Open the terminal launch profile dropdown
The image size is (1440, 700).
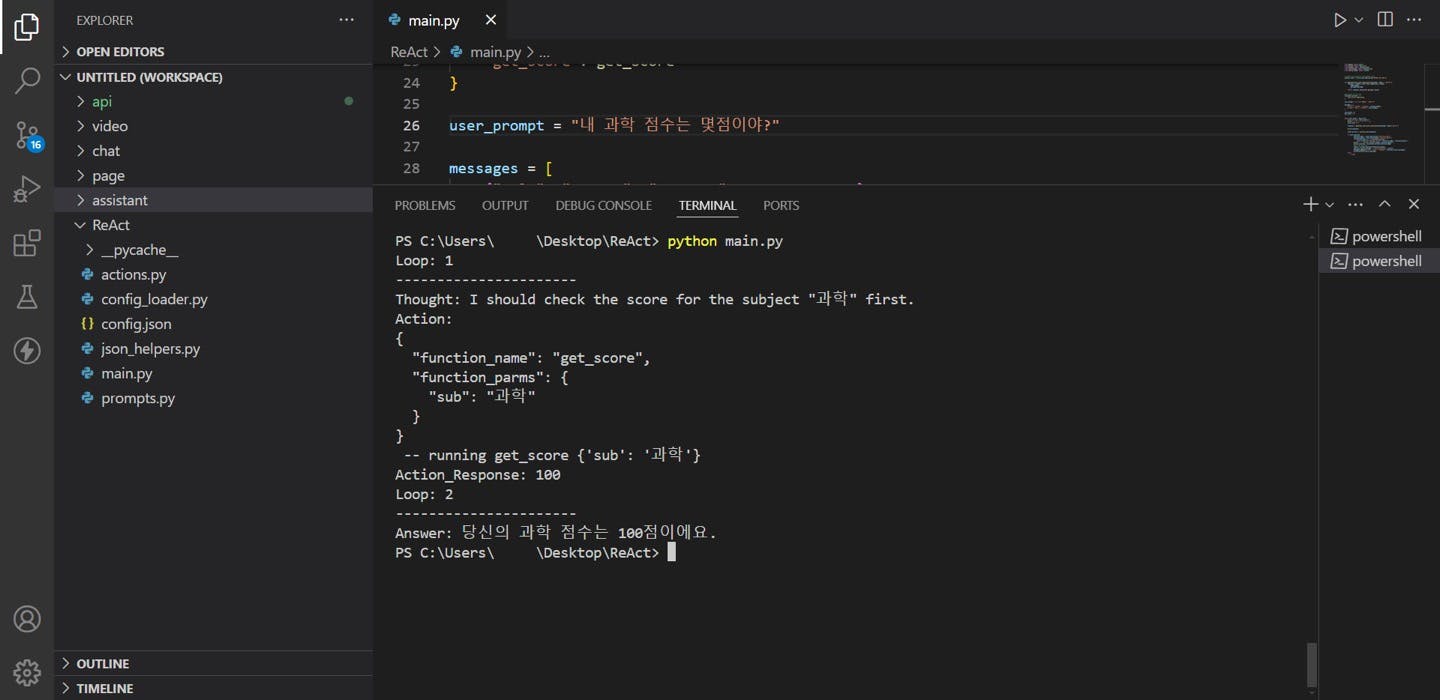point(1329,204)
